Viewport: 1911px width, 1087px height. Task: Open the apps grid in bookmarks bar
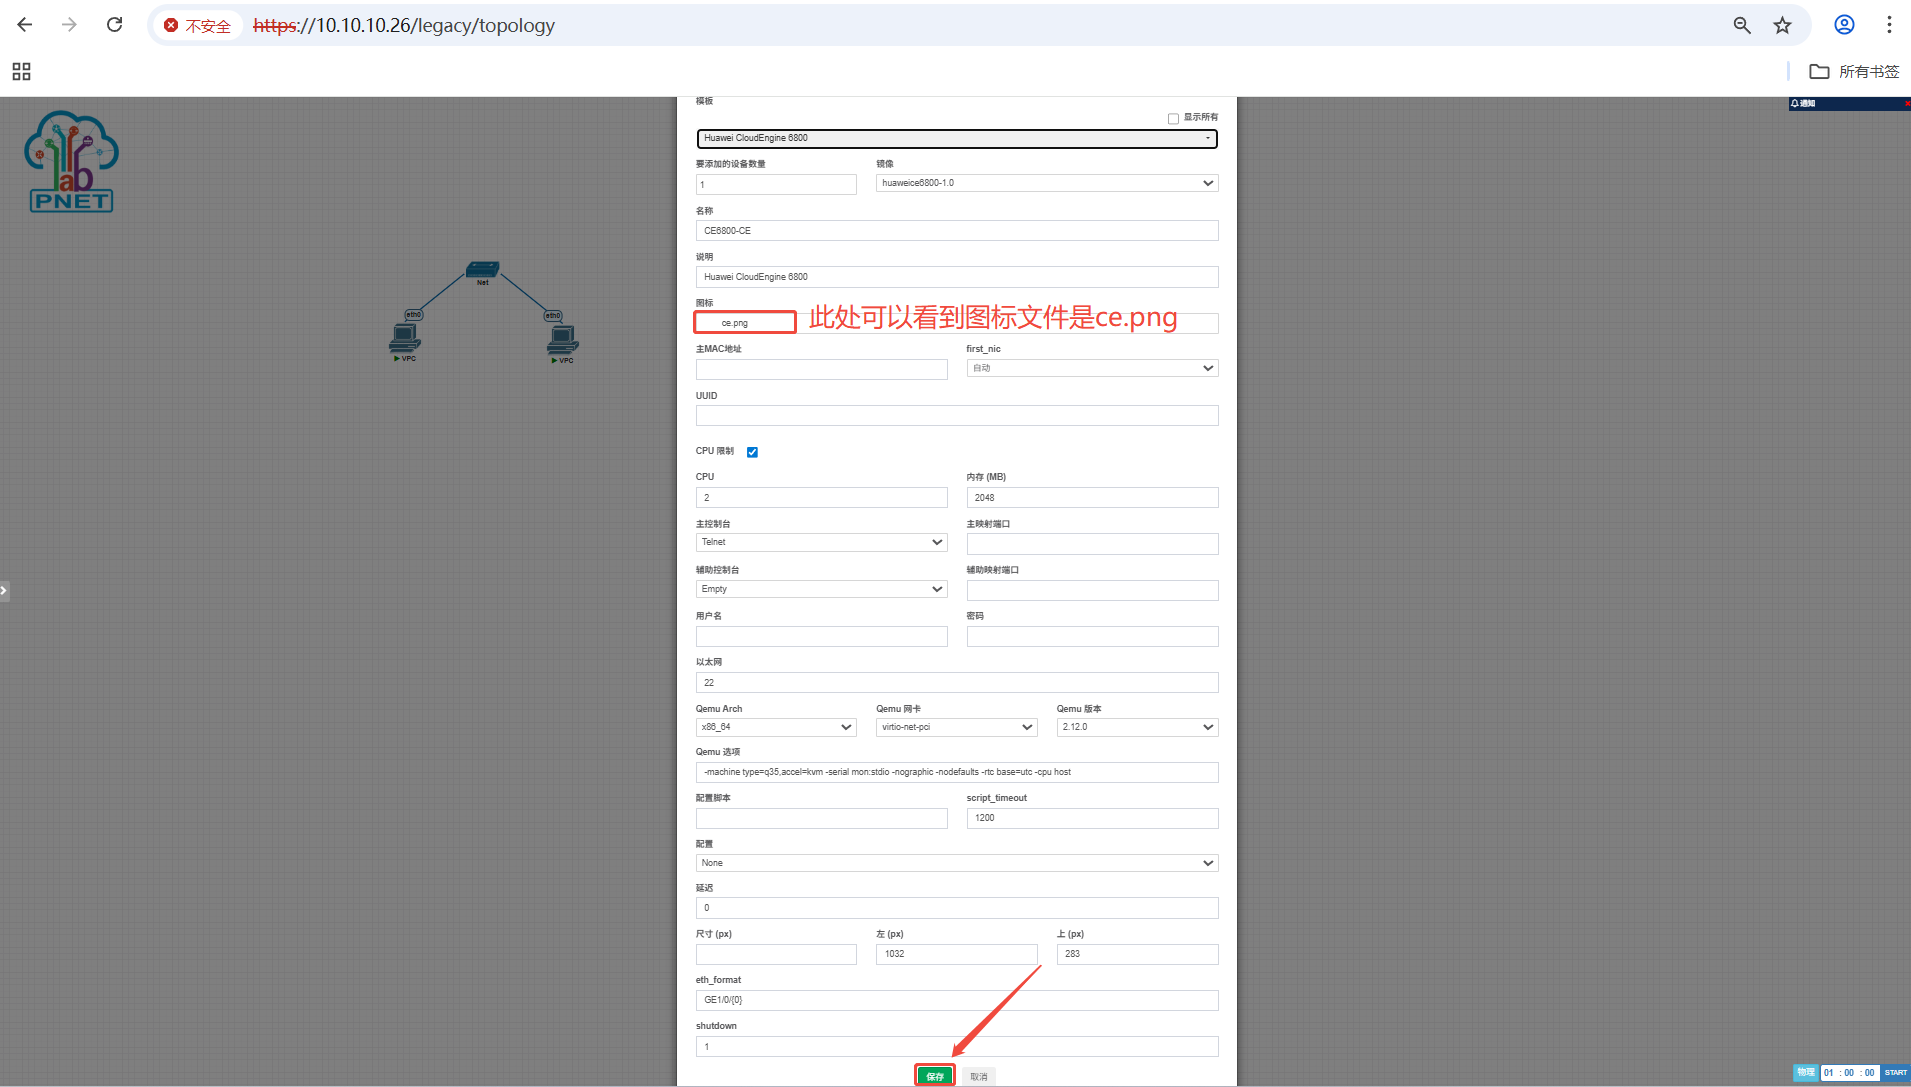(x=21, y=71)
